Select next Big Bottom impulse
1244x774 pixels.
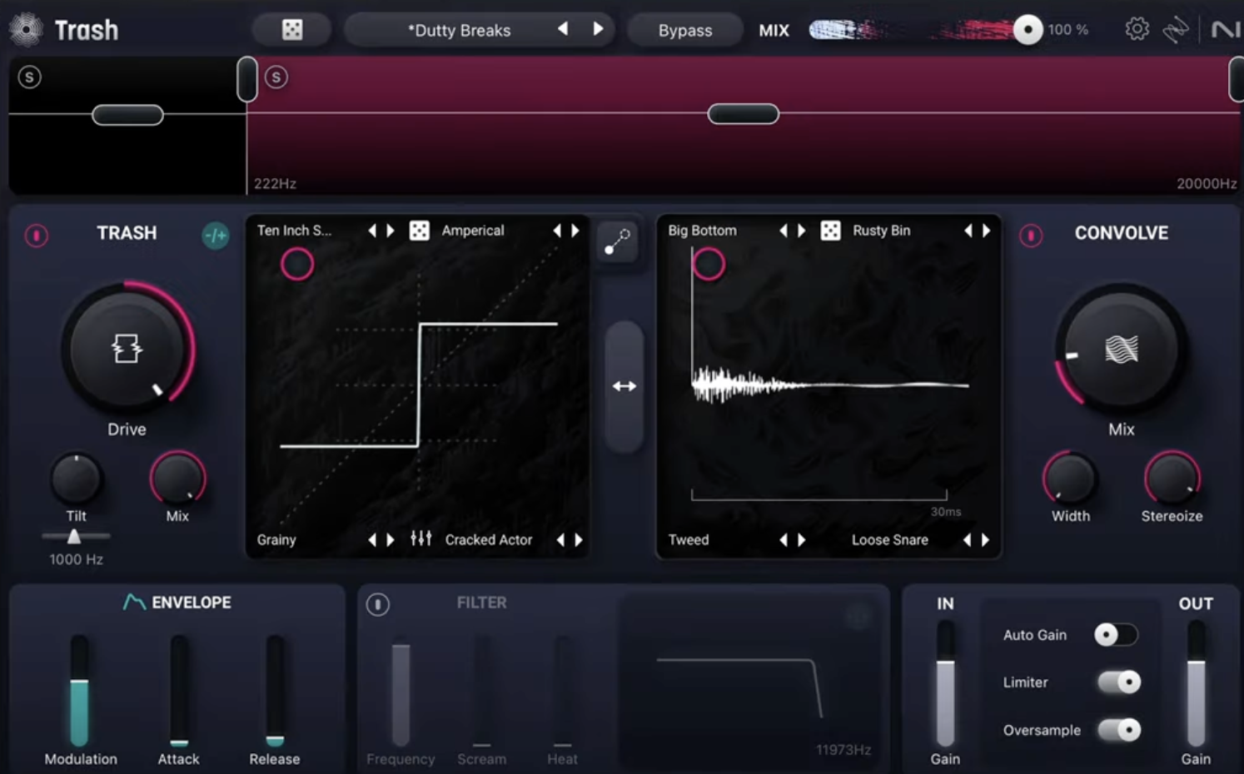click(x=801, y=231)
